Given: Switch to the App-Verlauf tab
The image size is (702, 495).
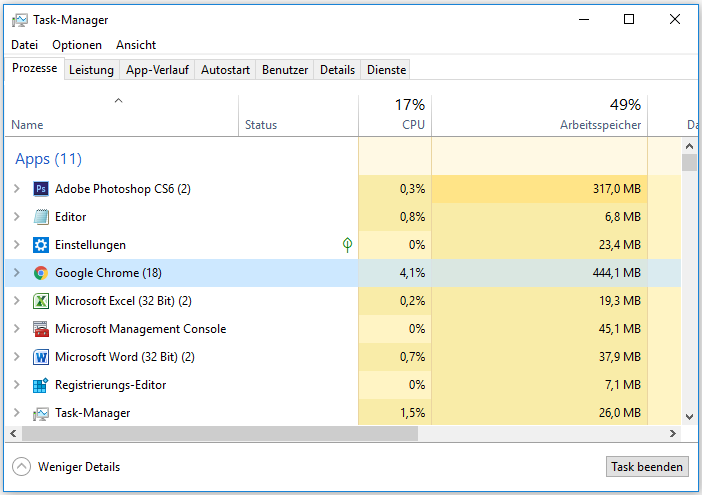Looking at the screenshot, I should 157,70.
